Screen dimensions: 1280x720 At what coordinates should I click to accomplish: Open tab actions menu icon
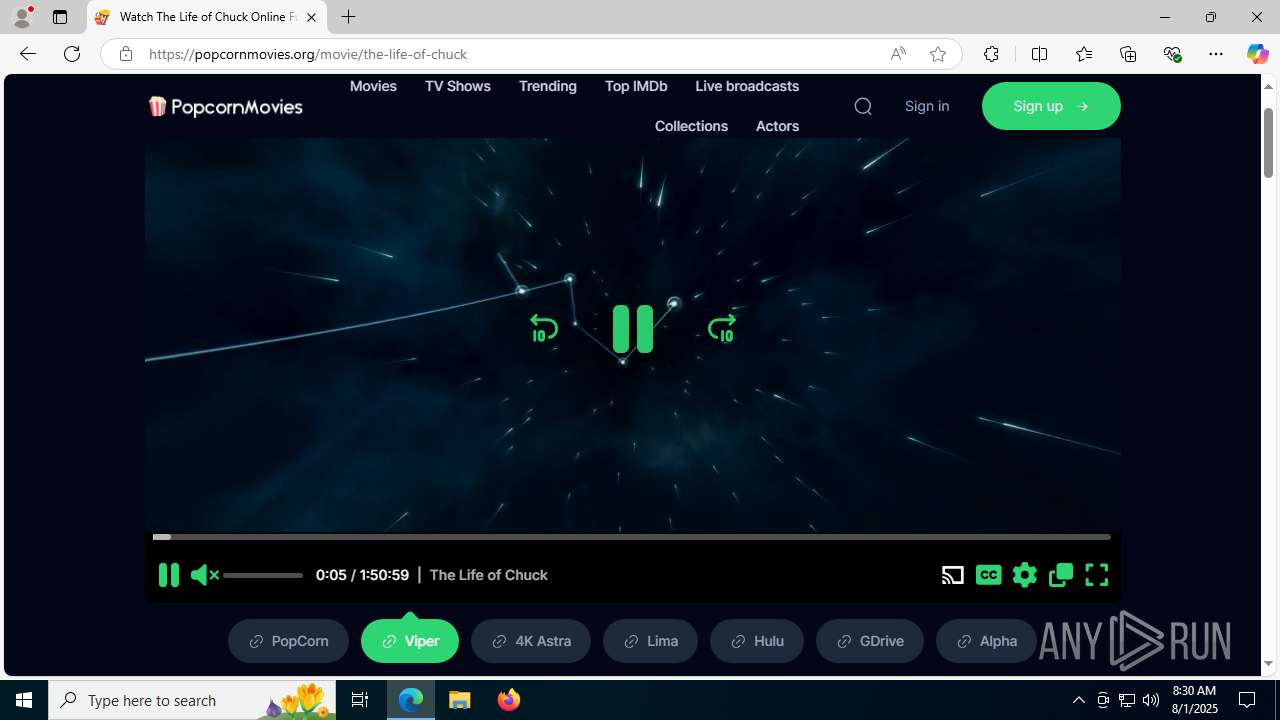pos(60,17)
